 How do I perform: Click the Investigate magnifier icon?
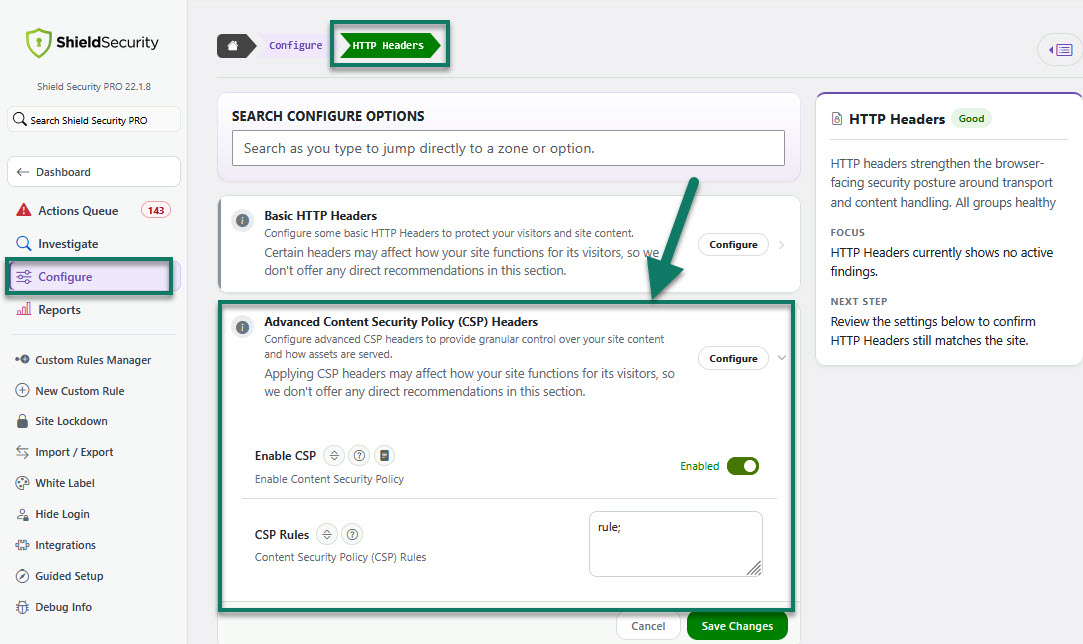23,243
